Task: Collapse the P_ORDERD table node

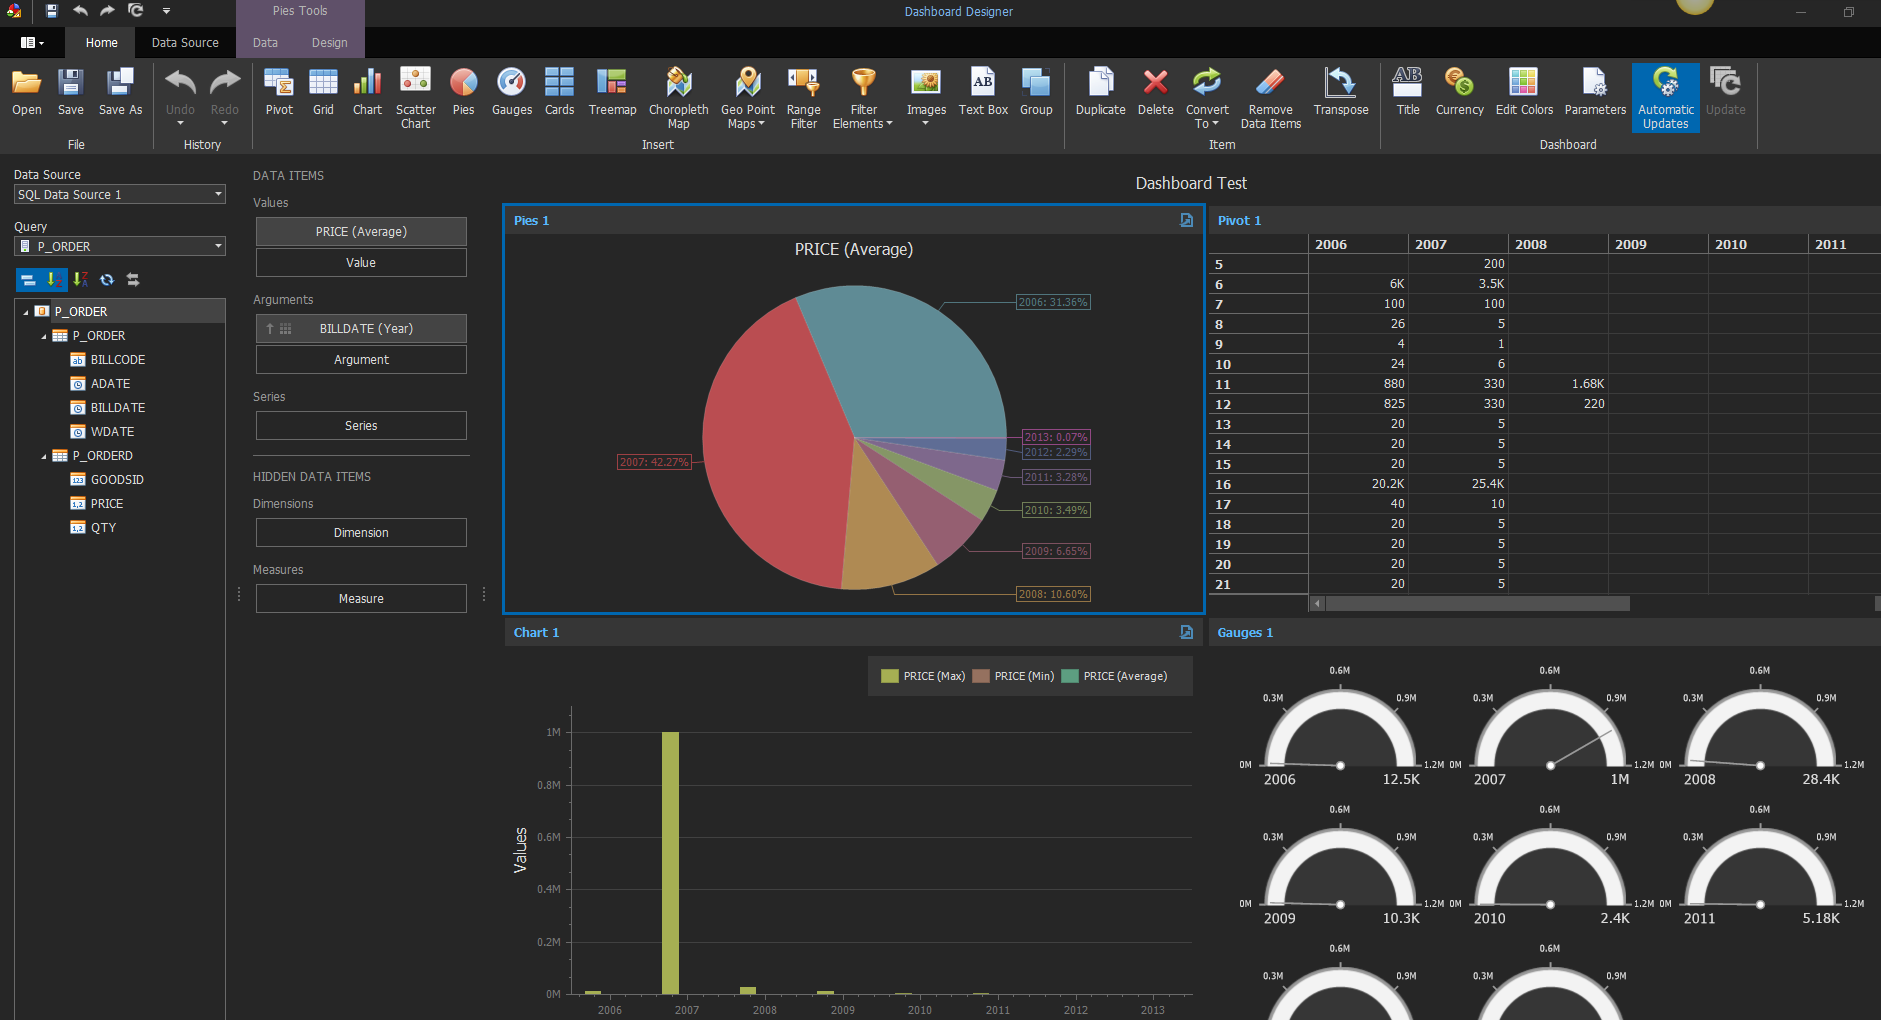Action: (44, 456)
